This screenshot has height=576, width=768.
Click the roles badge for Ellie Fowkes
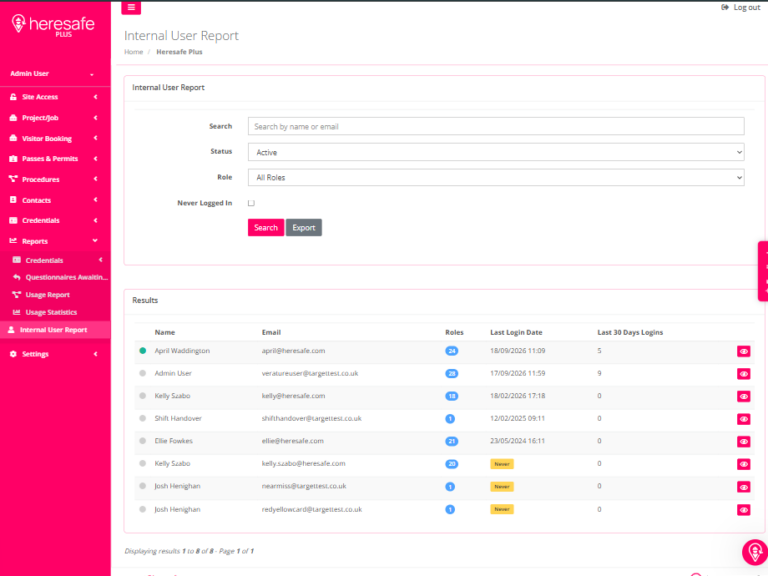[x=452, y=441]
